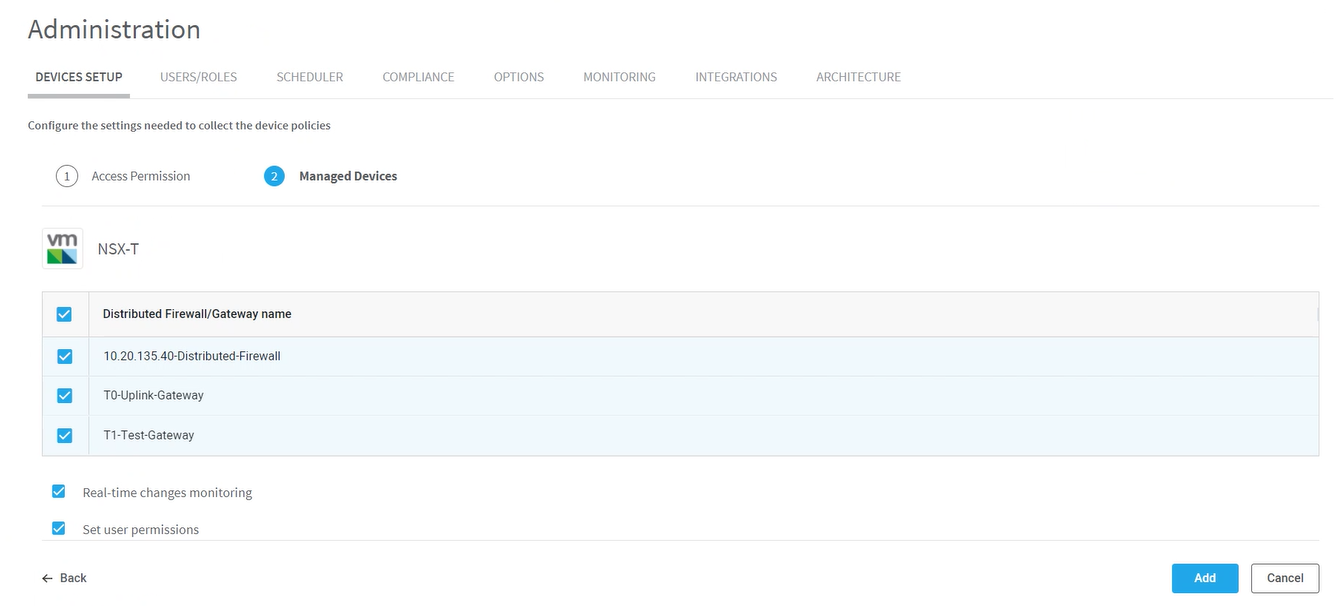Toggle the Set user permissions checkbox

pyautogui.click(x=59, y=529)
